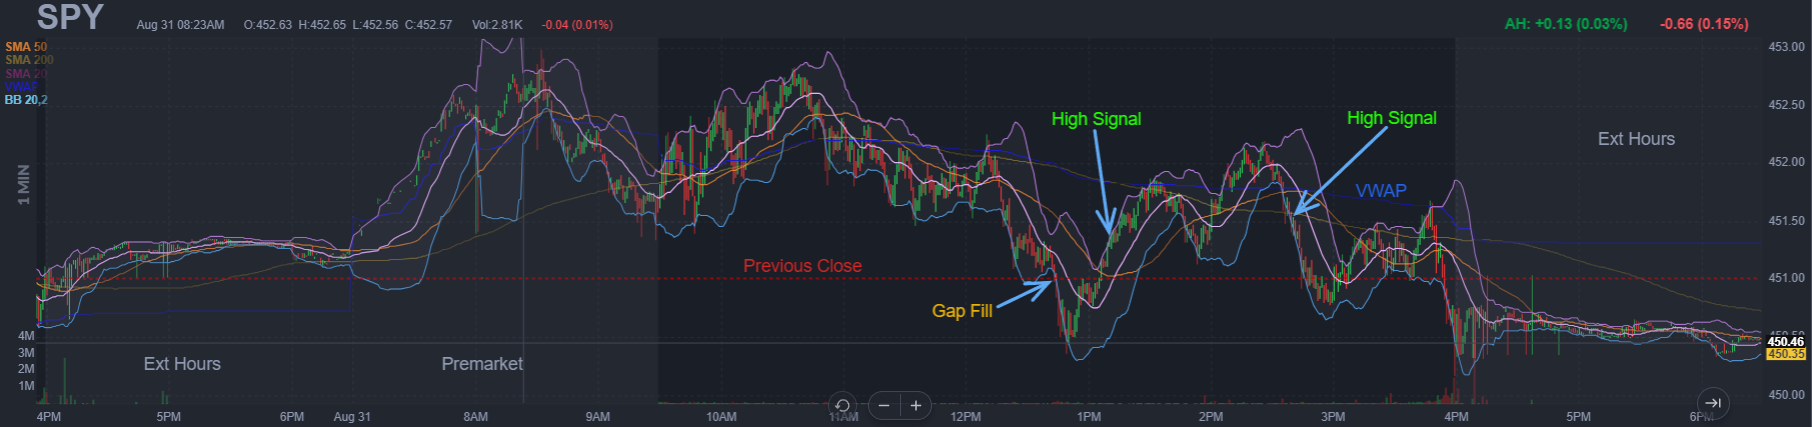Click the 2PM time axis marker
The height and width of the screenshot is (427, 1812).
[1211, 417]
